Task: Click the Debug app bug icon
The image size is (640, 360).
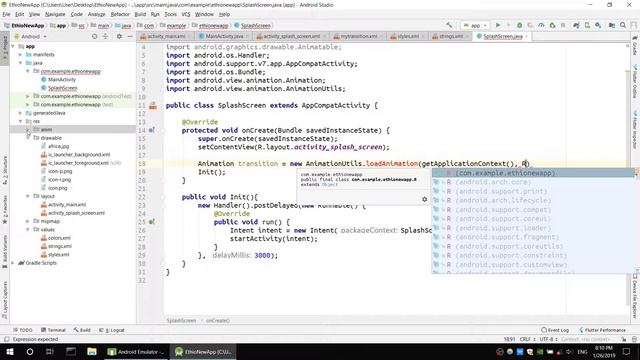Action: tap(519, 25)
